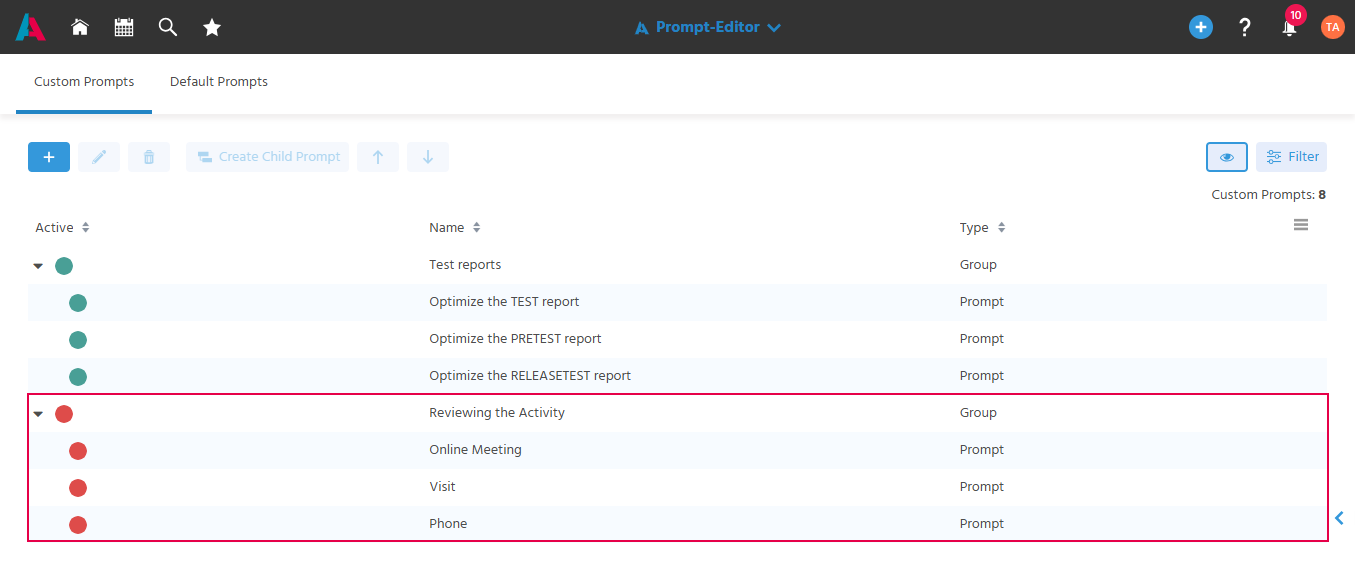This screenshot has width=1355, height=574.
Task: Toggle active status of Optimize the TEST report
Action: tap(78, 303)
